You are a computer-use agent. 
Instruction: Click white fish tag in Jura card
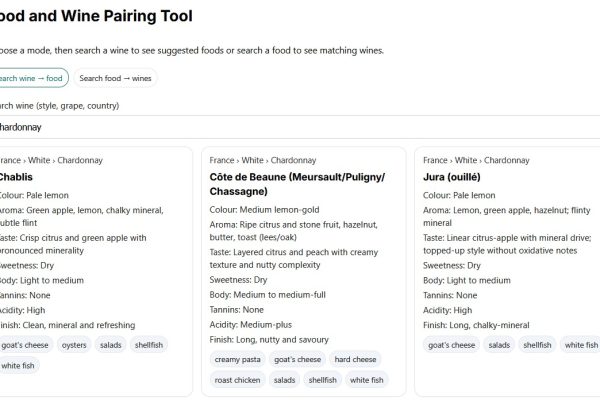580,345
